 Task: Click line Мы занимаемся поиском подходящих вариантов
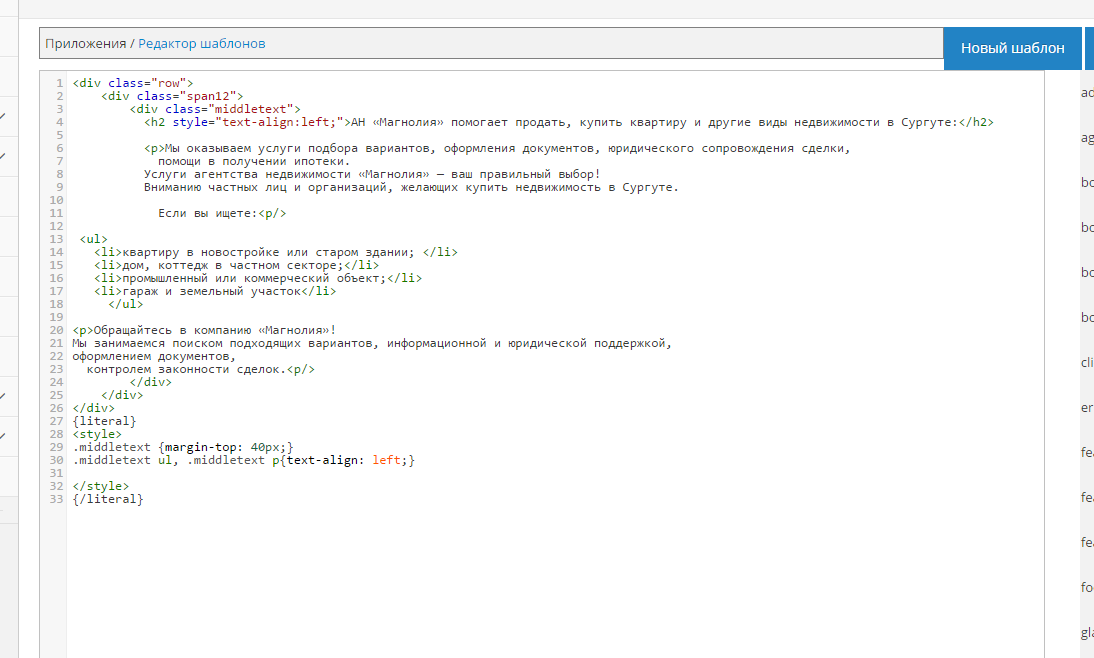point(372,343)
